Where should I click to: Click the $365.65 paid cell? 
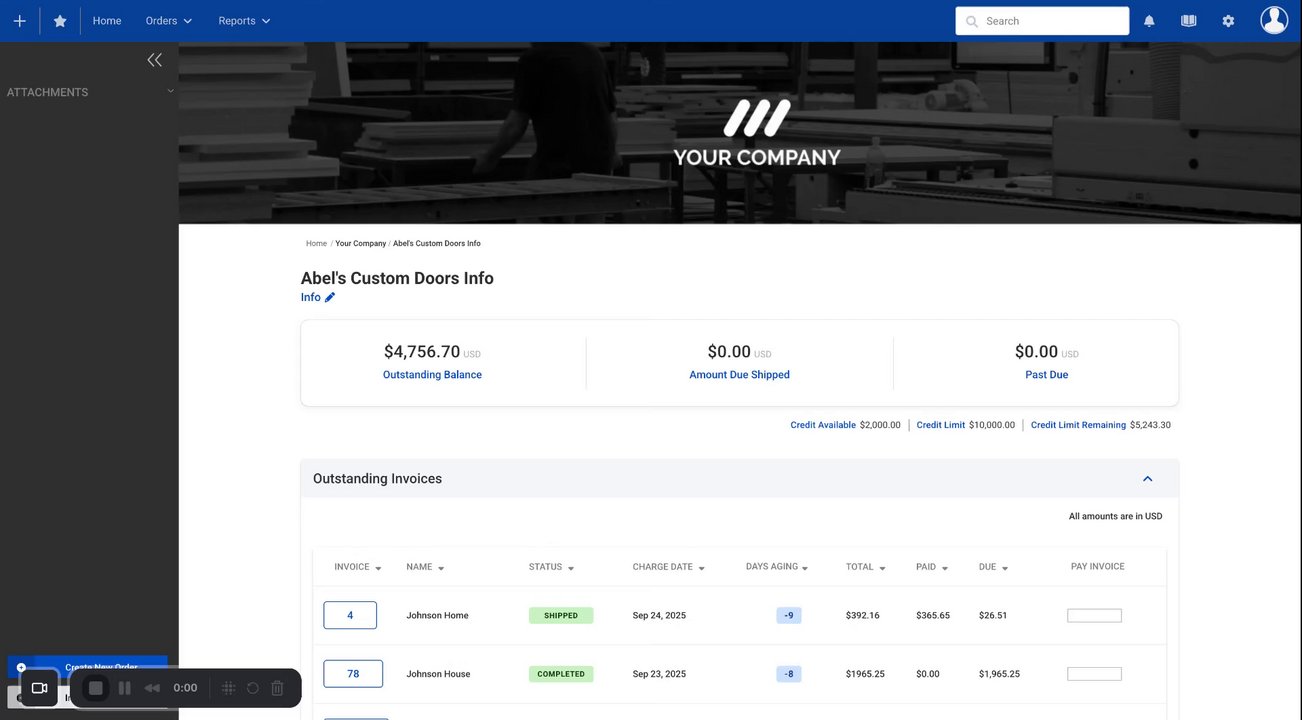click(933, 616)
